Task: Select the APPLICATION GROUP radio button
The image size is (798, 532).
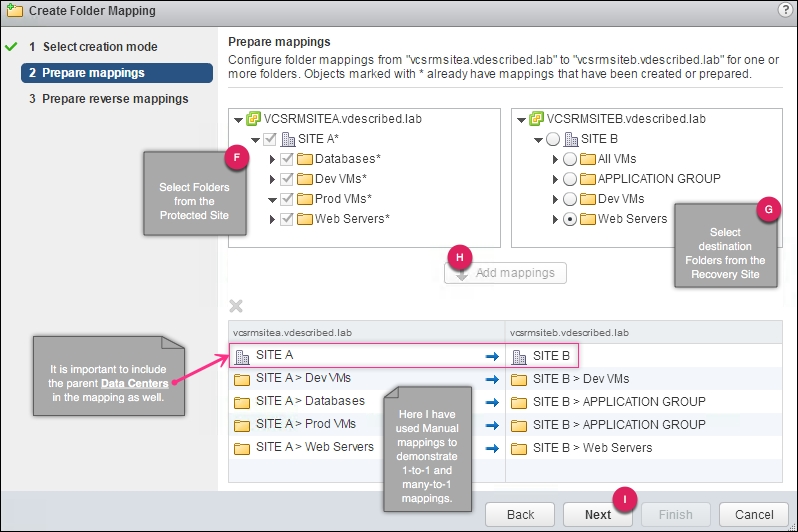Action: (x=570, y=179)
